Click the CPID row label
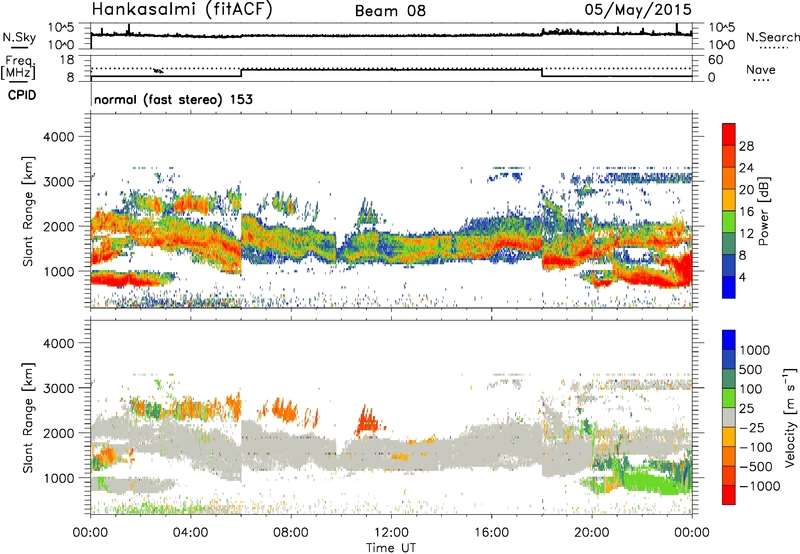 22,95
